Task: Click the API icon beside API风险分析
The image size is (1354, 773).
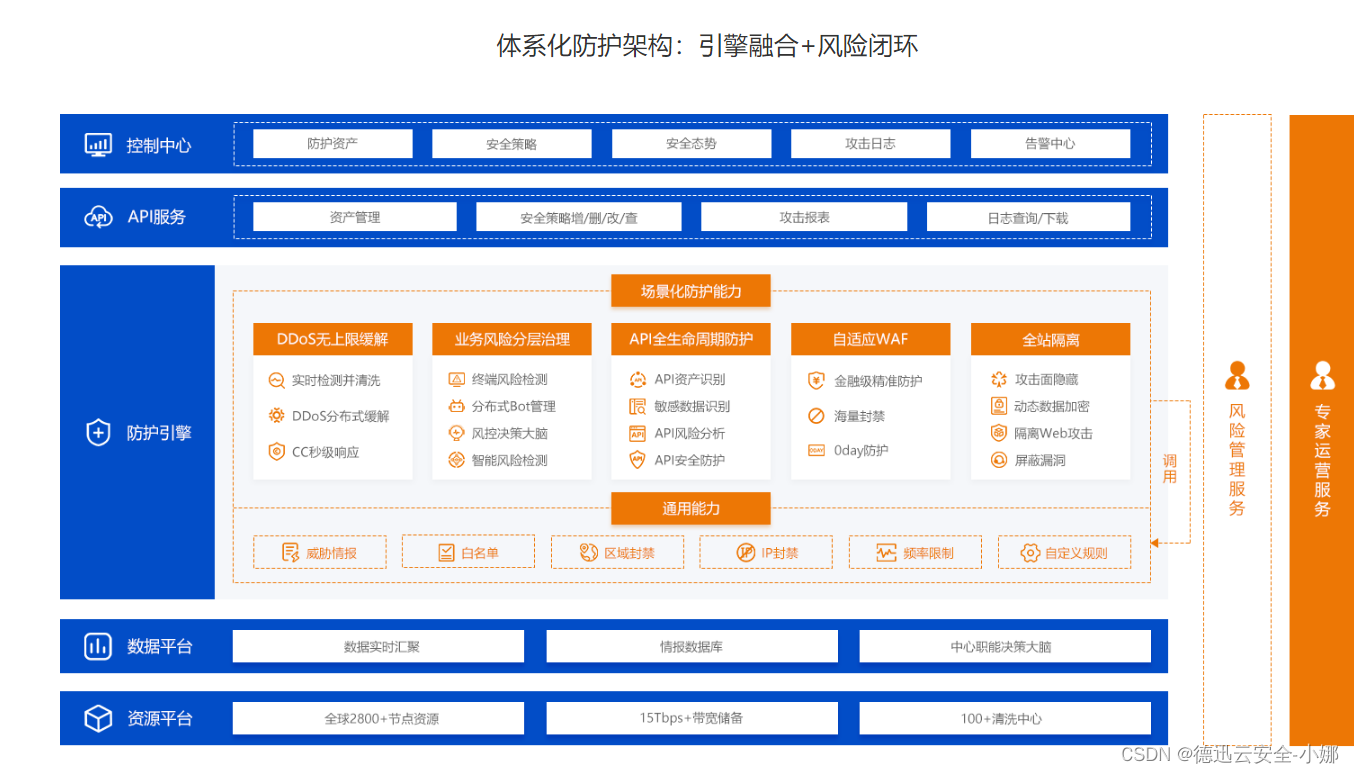Action: coord(637,433)
